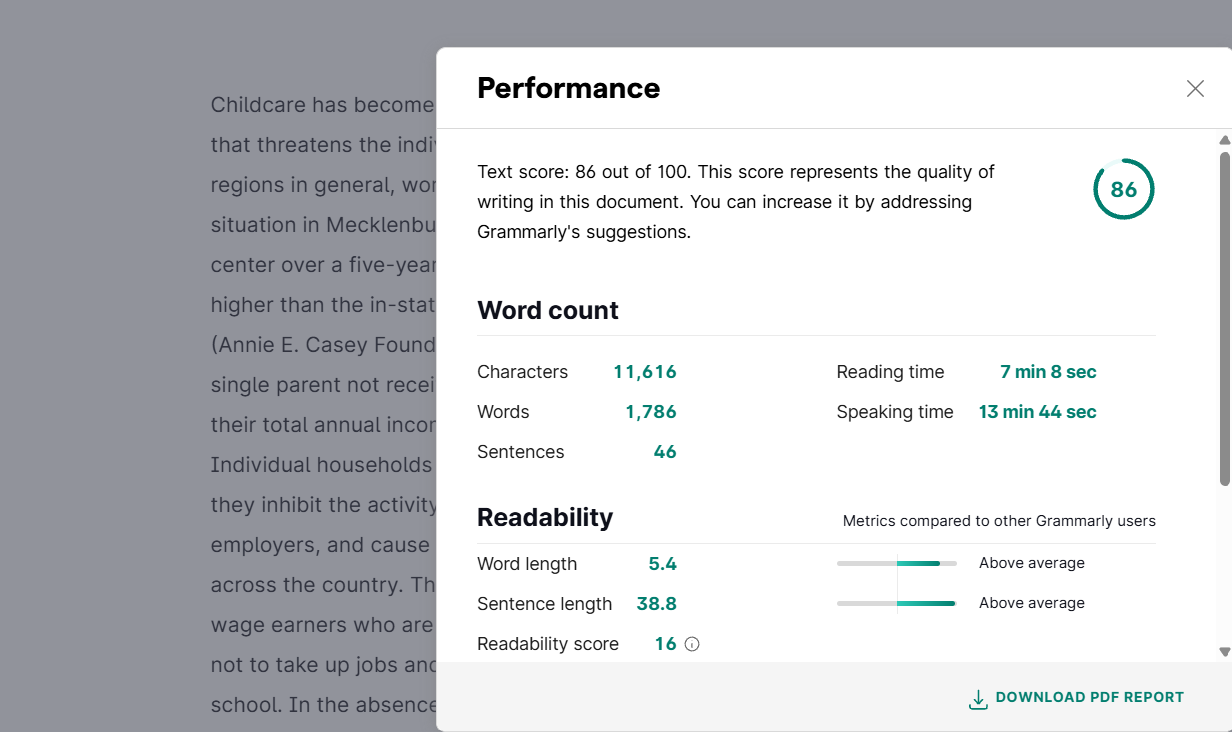Click the Reading time value
1232x732 pixels.
(1048, 372)
